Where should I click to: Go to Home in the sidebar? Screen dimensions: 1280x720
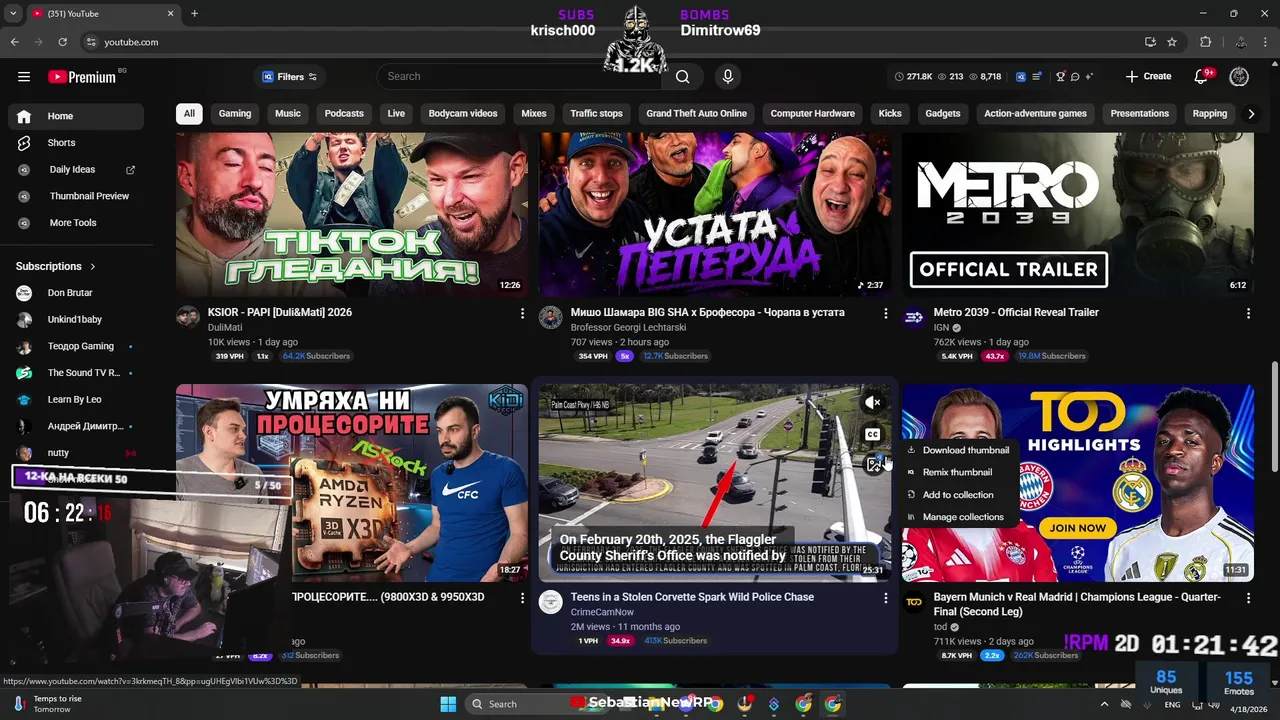pos(76,116)
